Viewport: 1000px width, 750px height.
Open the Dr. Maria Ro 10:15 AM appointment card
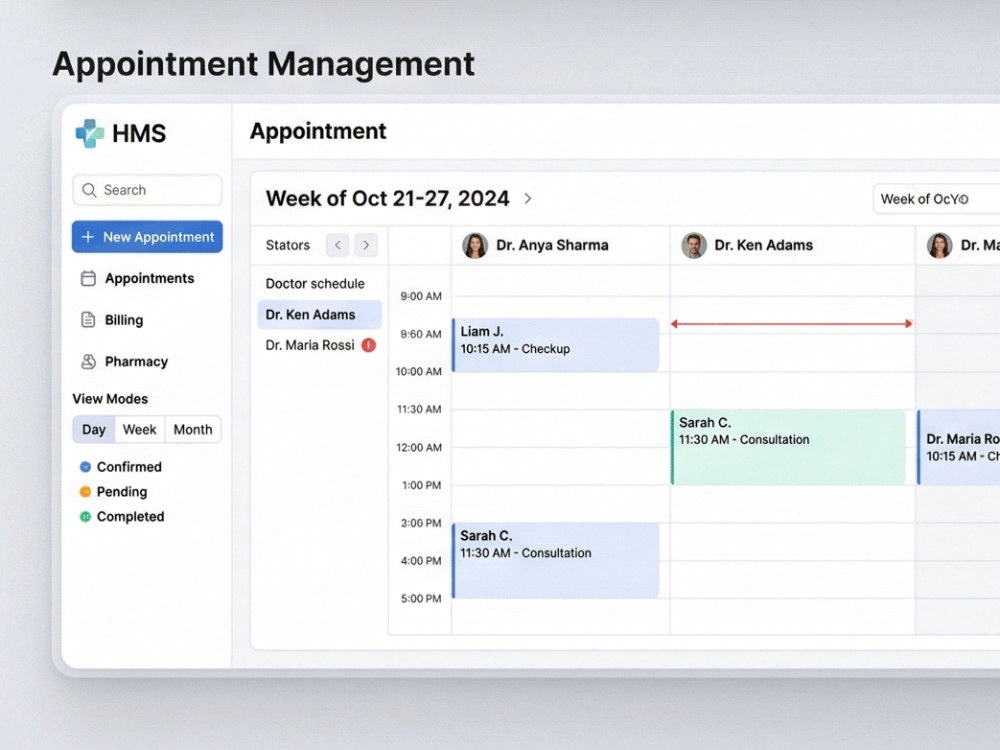(959, 447)
